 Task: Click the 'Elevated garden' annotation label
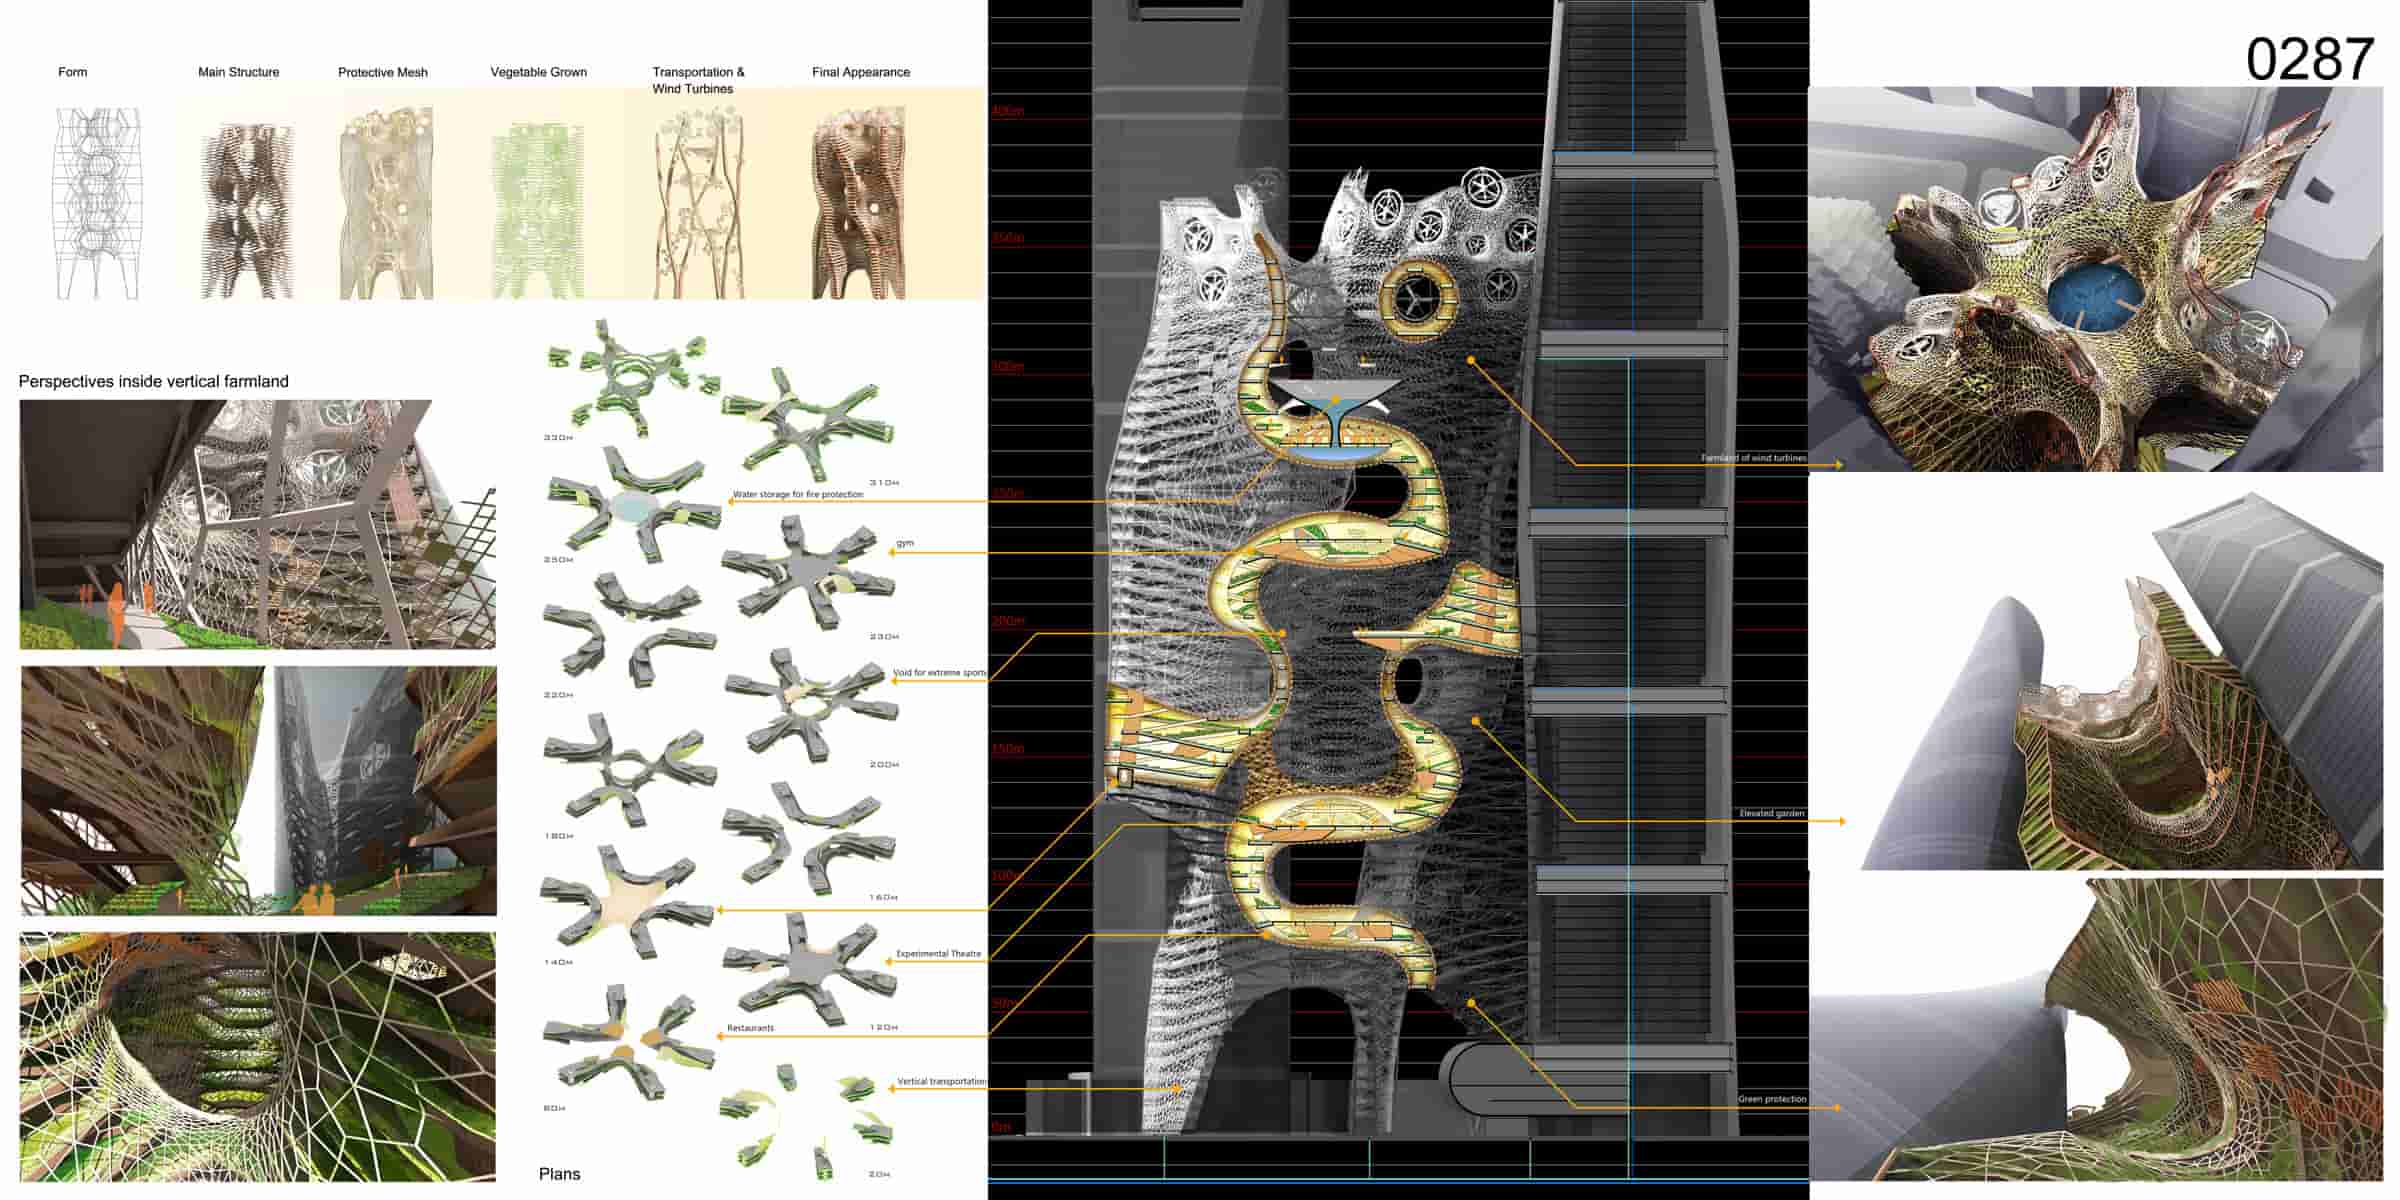tap(1771, 814)
